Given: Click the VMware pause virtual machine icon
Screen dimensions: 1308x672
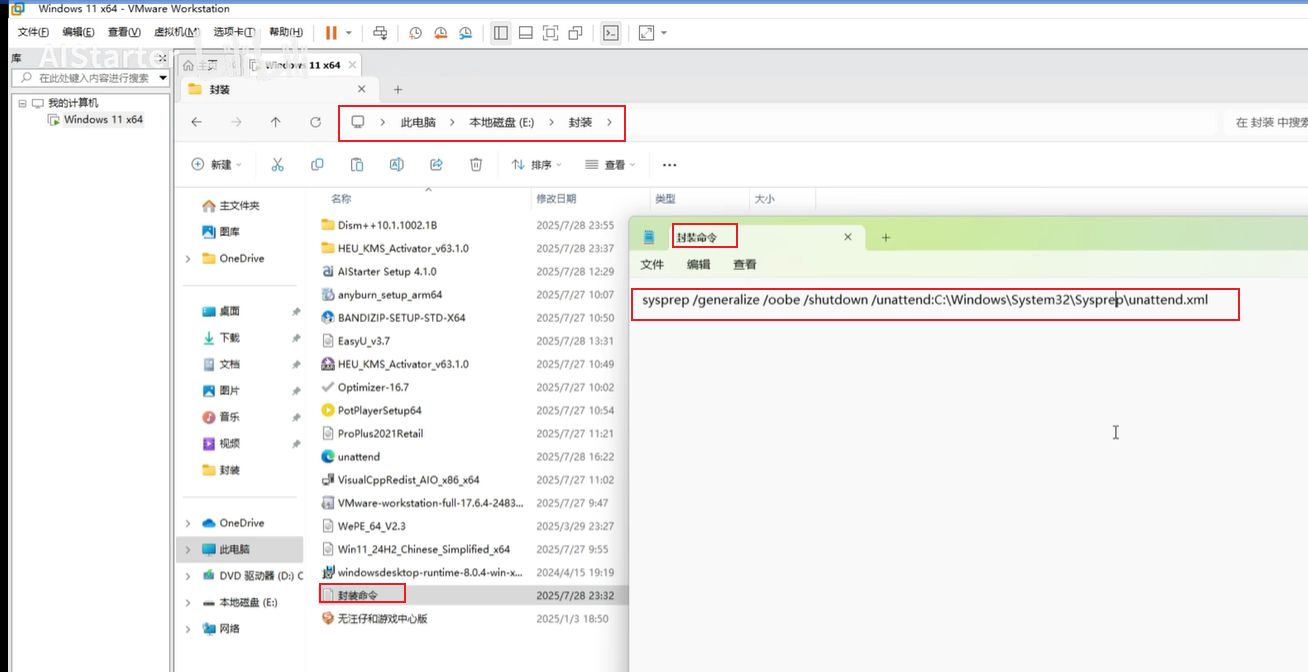Looking at the screenshot, I should (x=330, y=33).
